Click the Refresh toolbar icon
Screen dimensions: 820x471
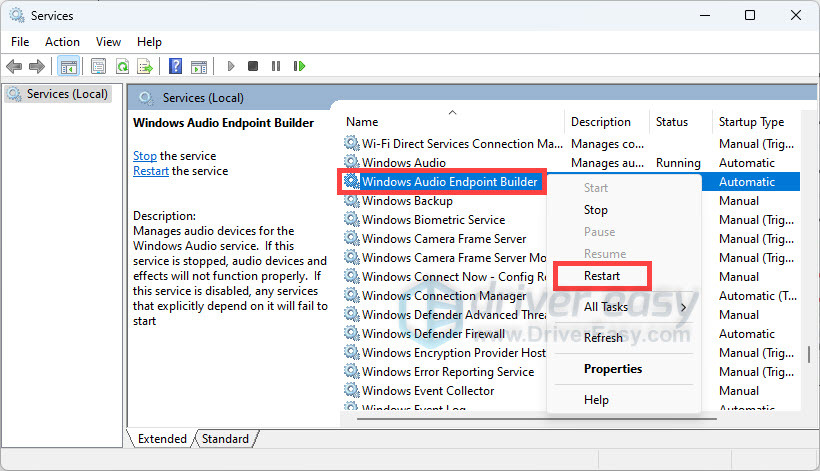click(x=122, y=66)
